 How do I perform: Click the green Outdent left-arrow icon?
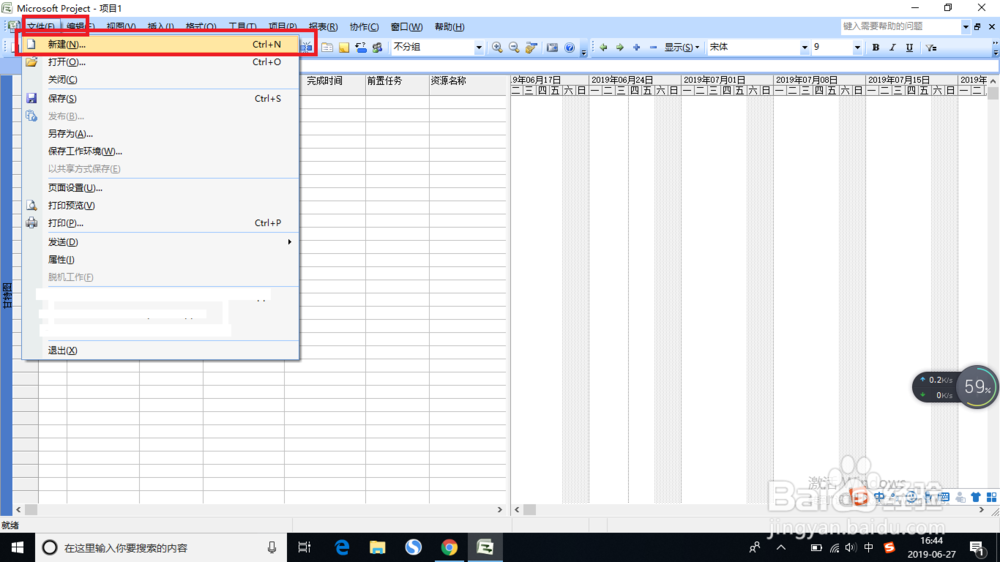point(603,47)
